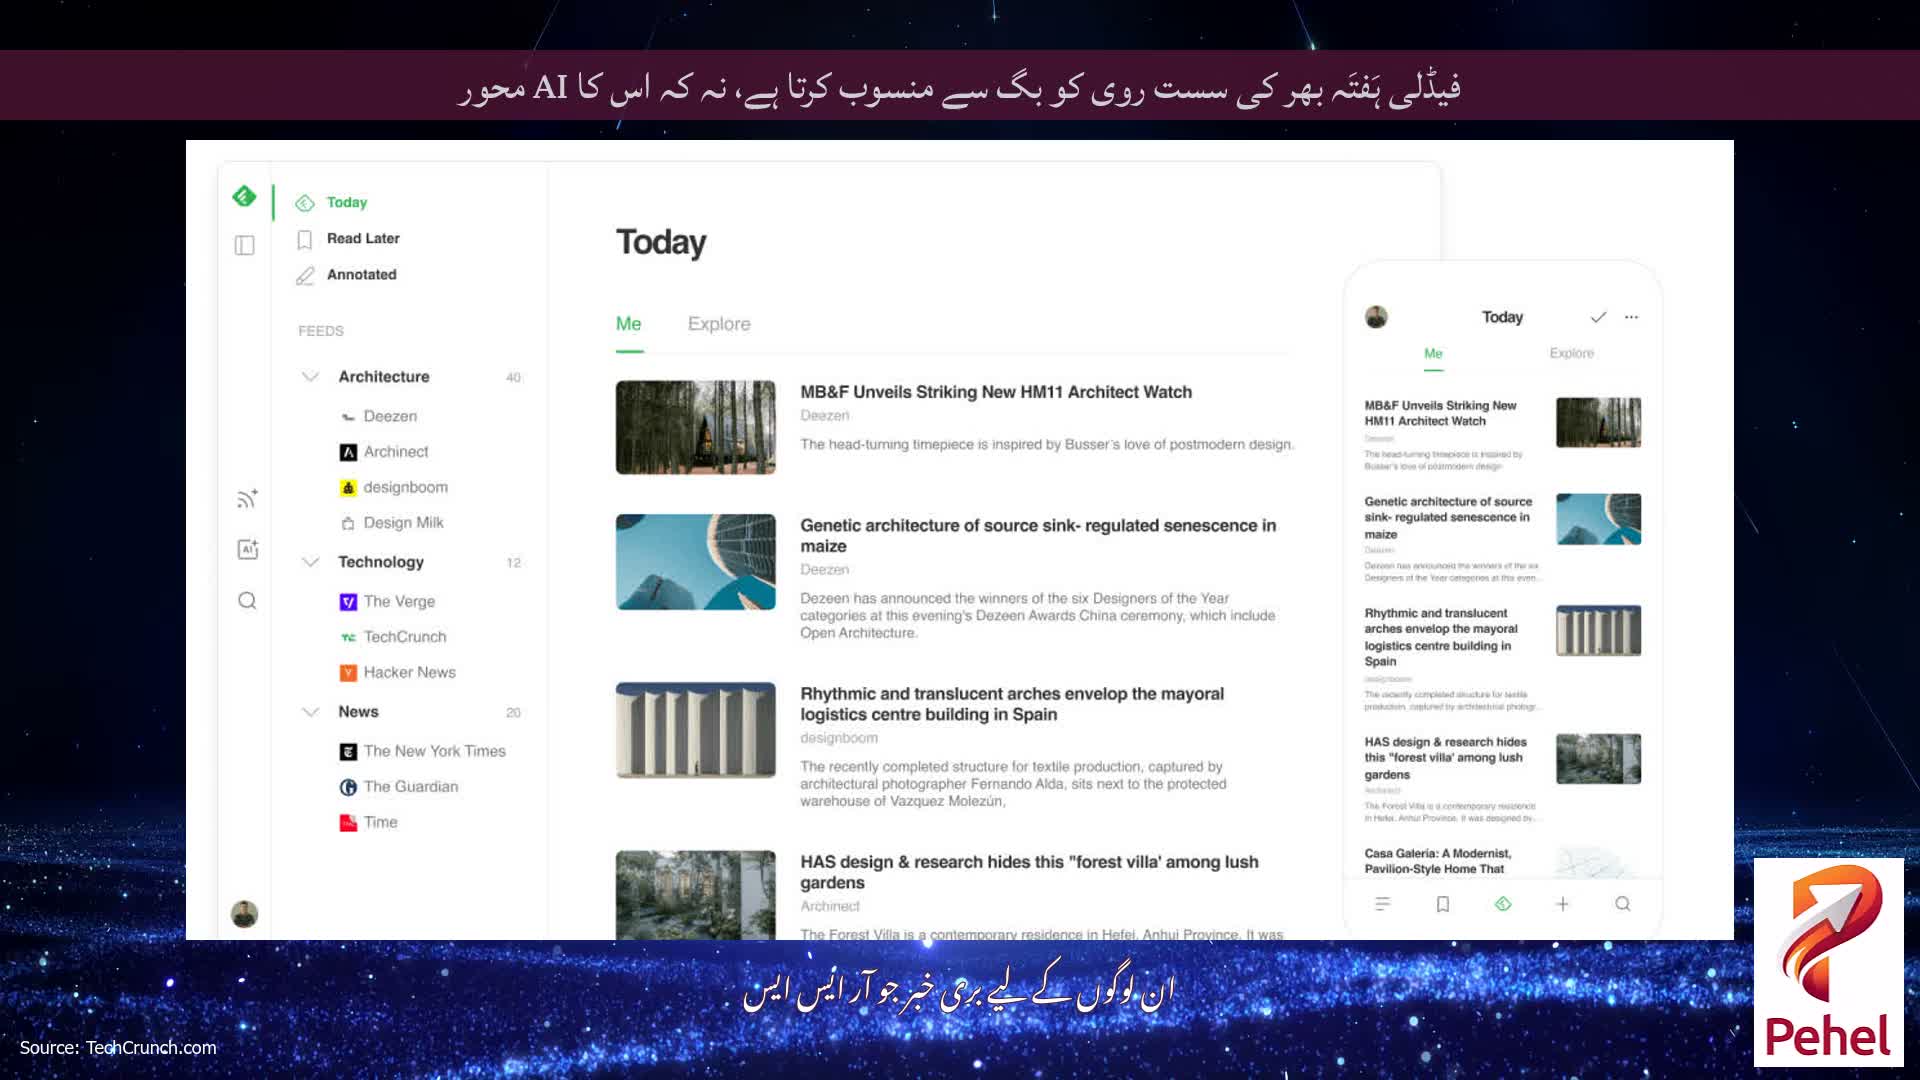The width and height of the screenshot is (1920, 1080).
Task: Tap the mobile bottom Feedly home icon
Action: [x=1503, y=904]
